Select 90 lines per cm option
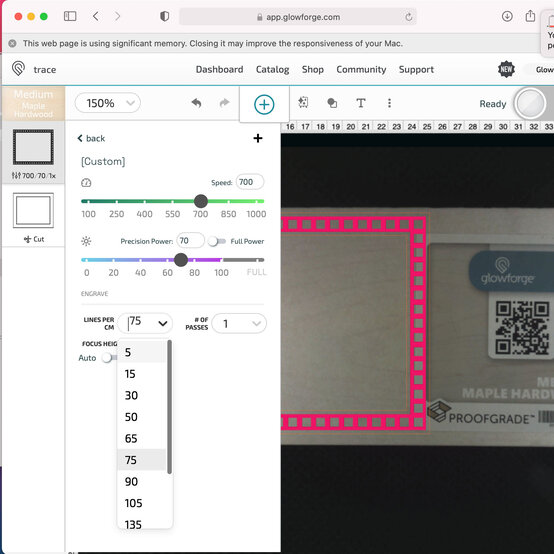This screenshot has height=554, width=554. 141,482
